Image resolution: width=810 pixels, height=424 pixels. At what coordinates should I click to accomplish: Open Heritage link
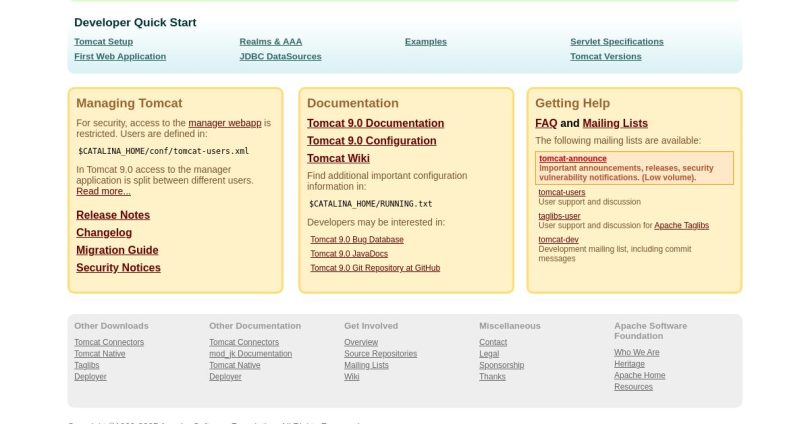[x=629, y=364]
